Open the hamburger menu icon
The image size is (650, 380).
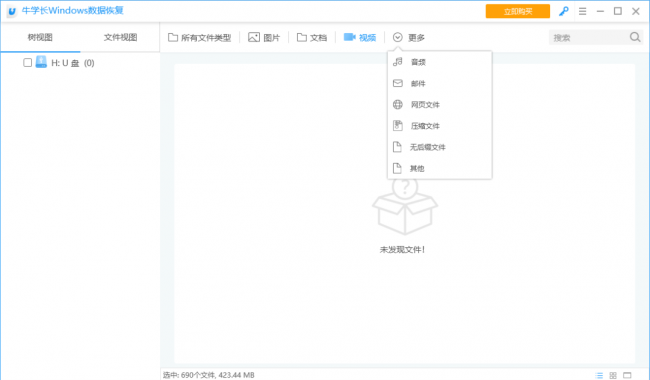pos(582,12)
